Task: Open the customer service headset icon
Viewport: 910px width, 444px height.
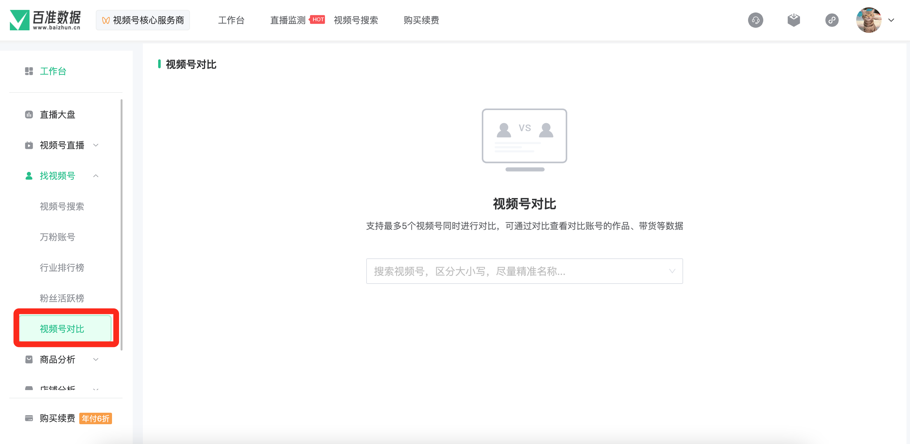Action: (x=756, y=20)
